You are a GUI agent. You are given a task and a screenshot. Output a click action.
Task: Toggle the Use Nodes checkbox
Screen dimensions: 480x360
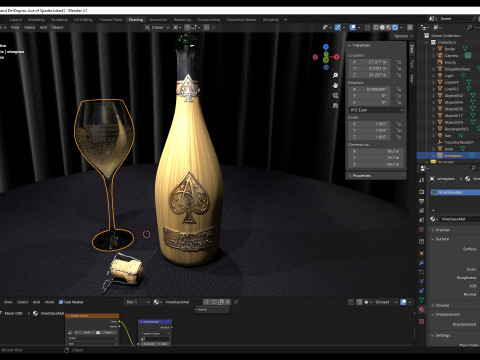pos(61,302)
